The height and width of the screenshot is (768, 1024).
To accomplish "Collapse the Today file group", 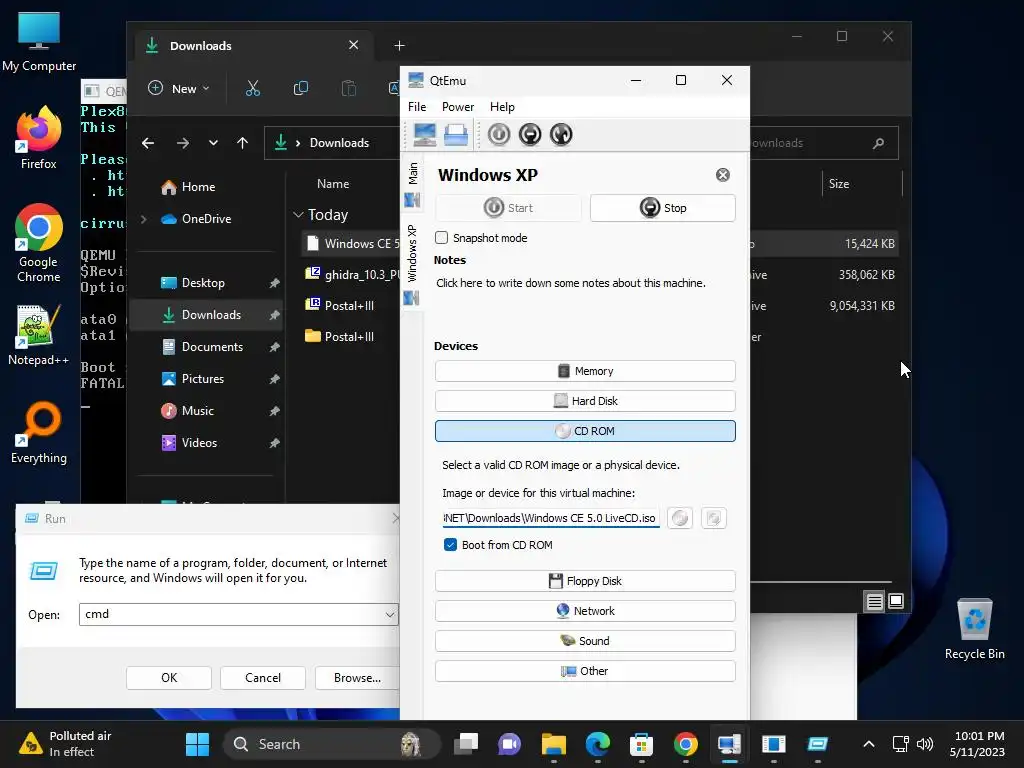I will pyautogui.click(x=298, y=215).
